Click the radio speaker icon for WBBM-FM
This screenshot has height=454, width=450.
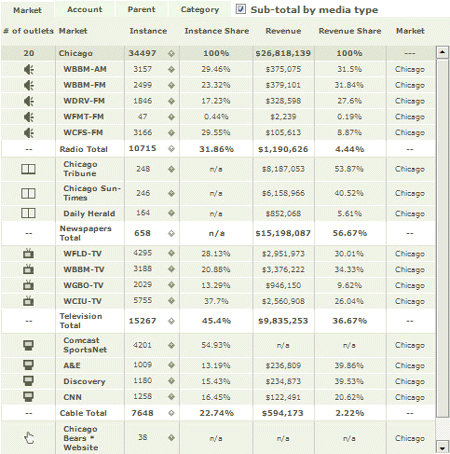point(29,85)
